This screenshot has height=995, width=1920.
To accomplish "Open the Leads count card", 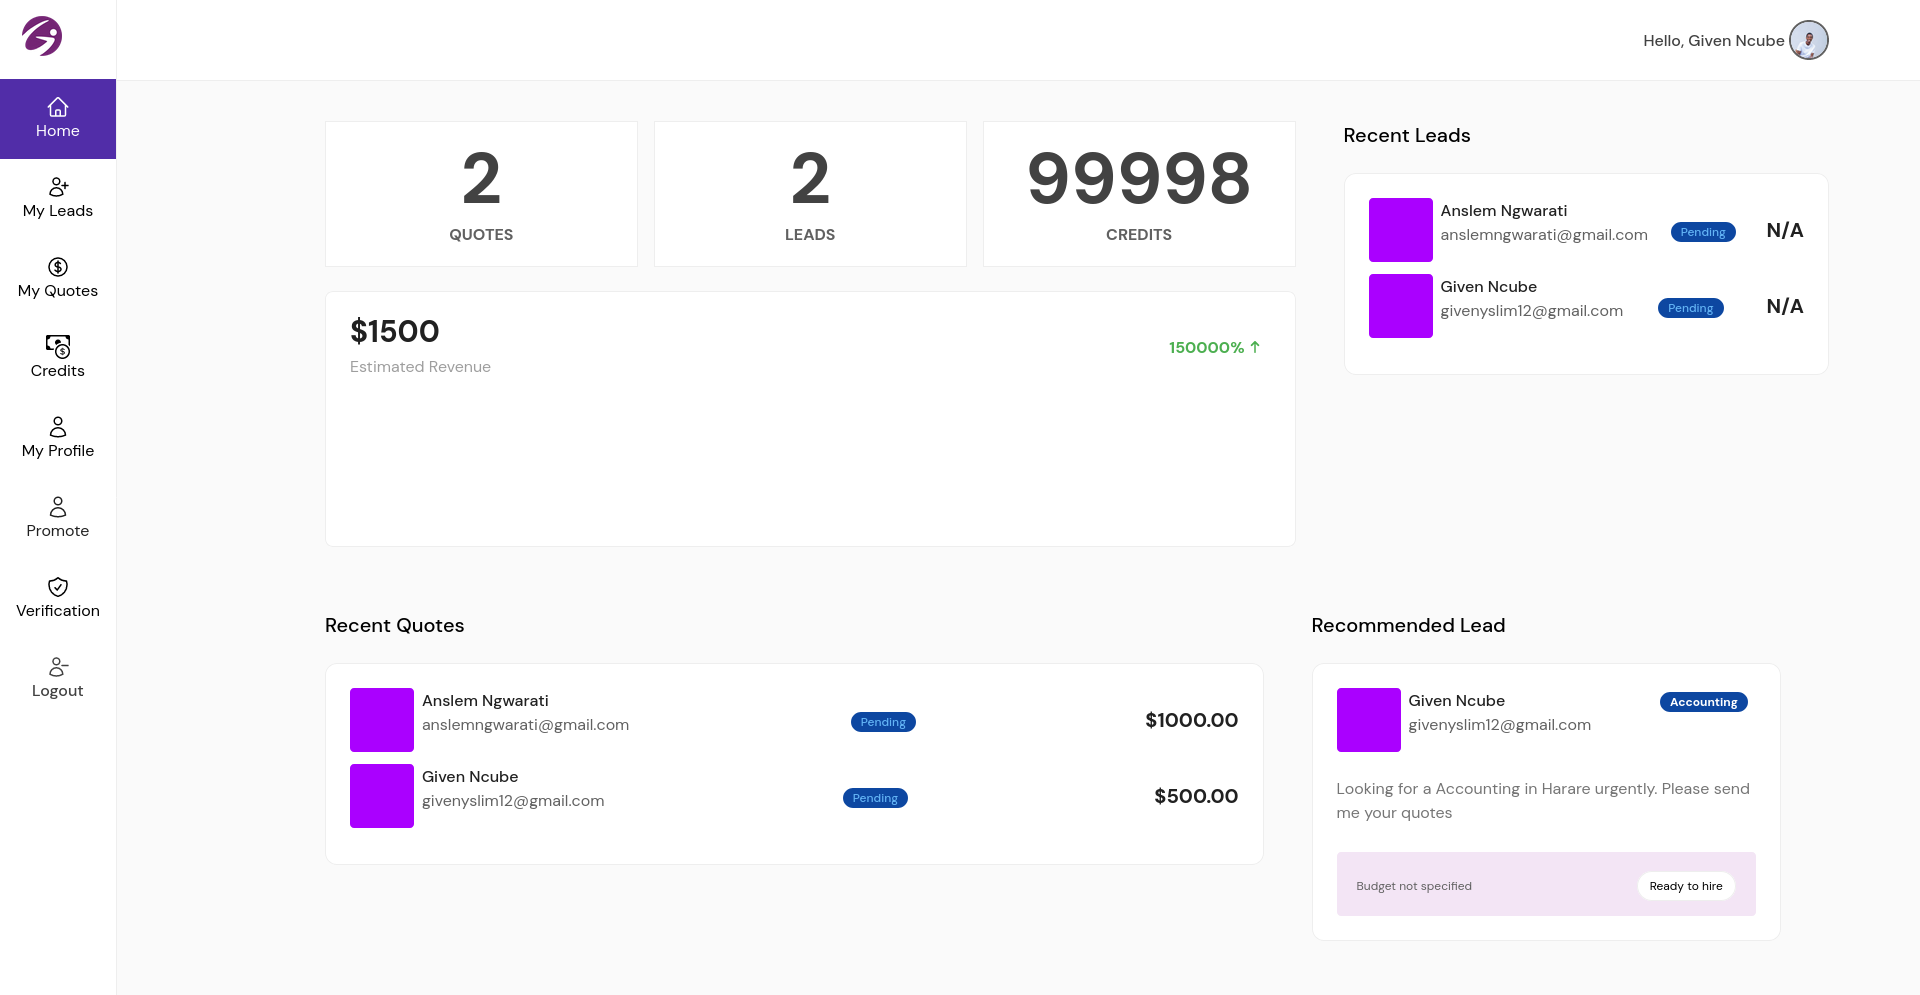I will coord(810,194).
